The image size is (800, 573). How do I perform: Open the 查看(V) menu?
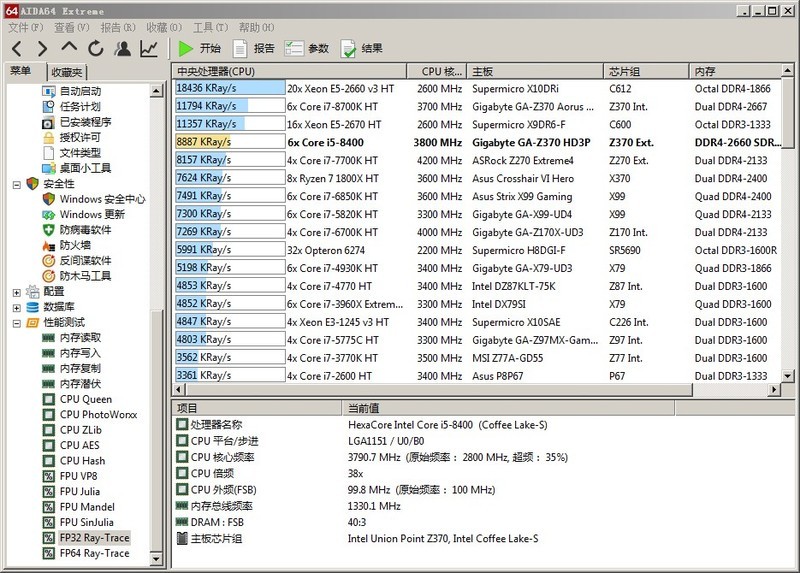pyautogui.click(x=71, y=27)
